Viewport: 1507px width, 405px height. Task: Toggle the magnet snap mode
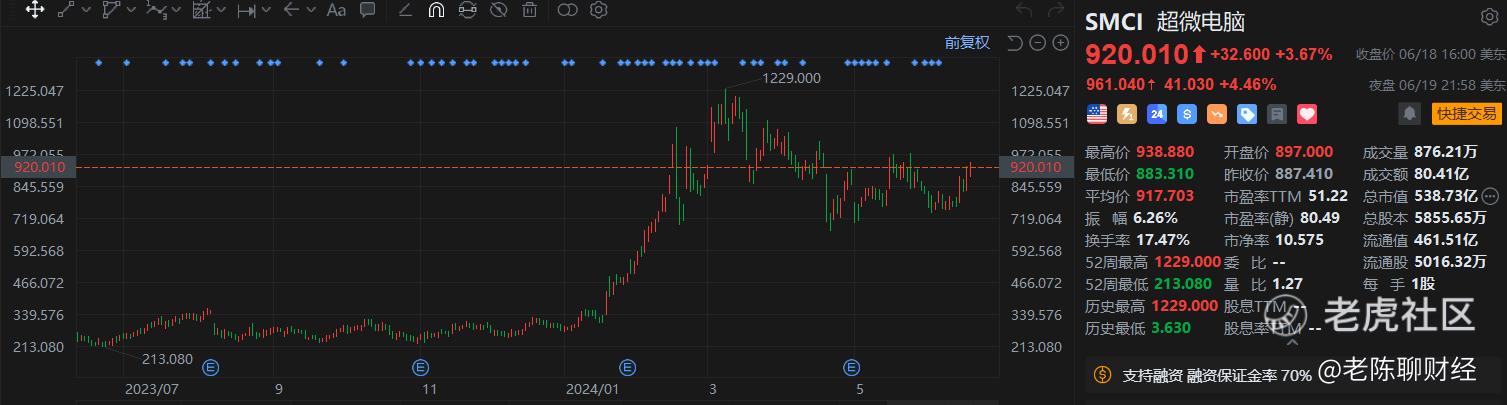click(436, 11)
